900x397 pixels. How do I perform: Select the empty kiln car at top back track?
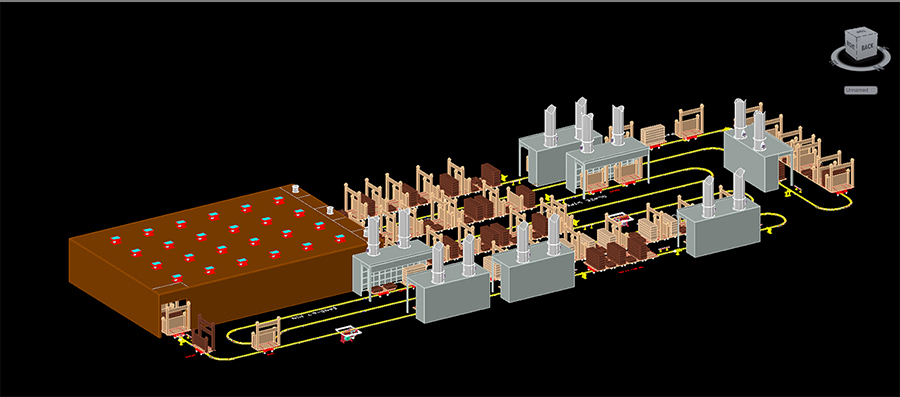point(689,123)
